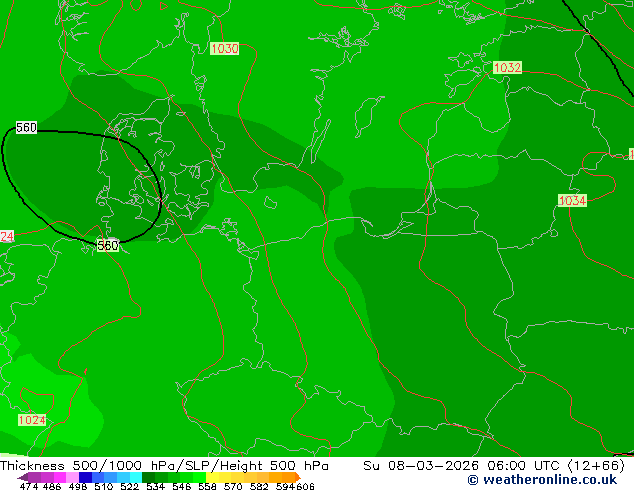
Task: Click the 582 legend value
Action: [259, 486]
